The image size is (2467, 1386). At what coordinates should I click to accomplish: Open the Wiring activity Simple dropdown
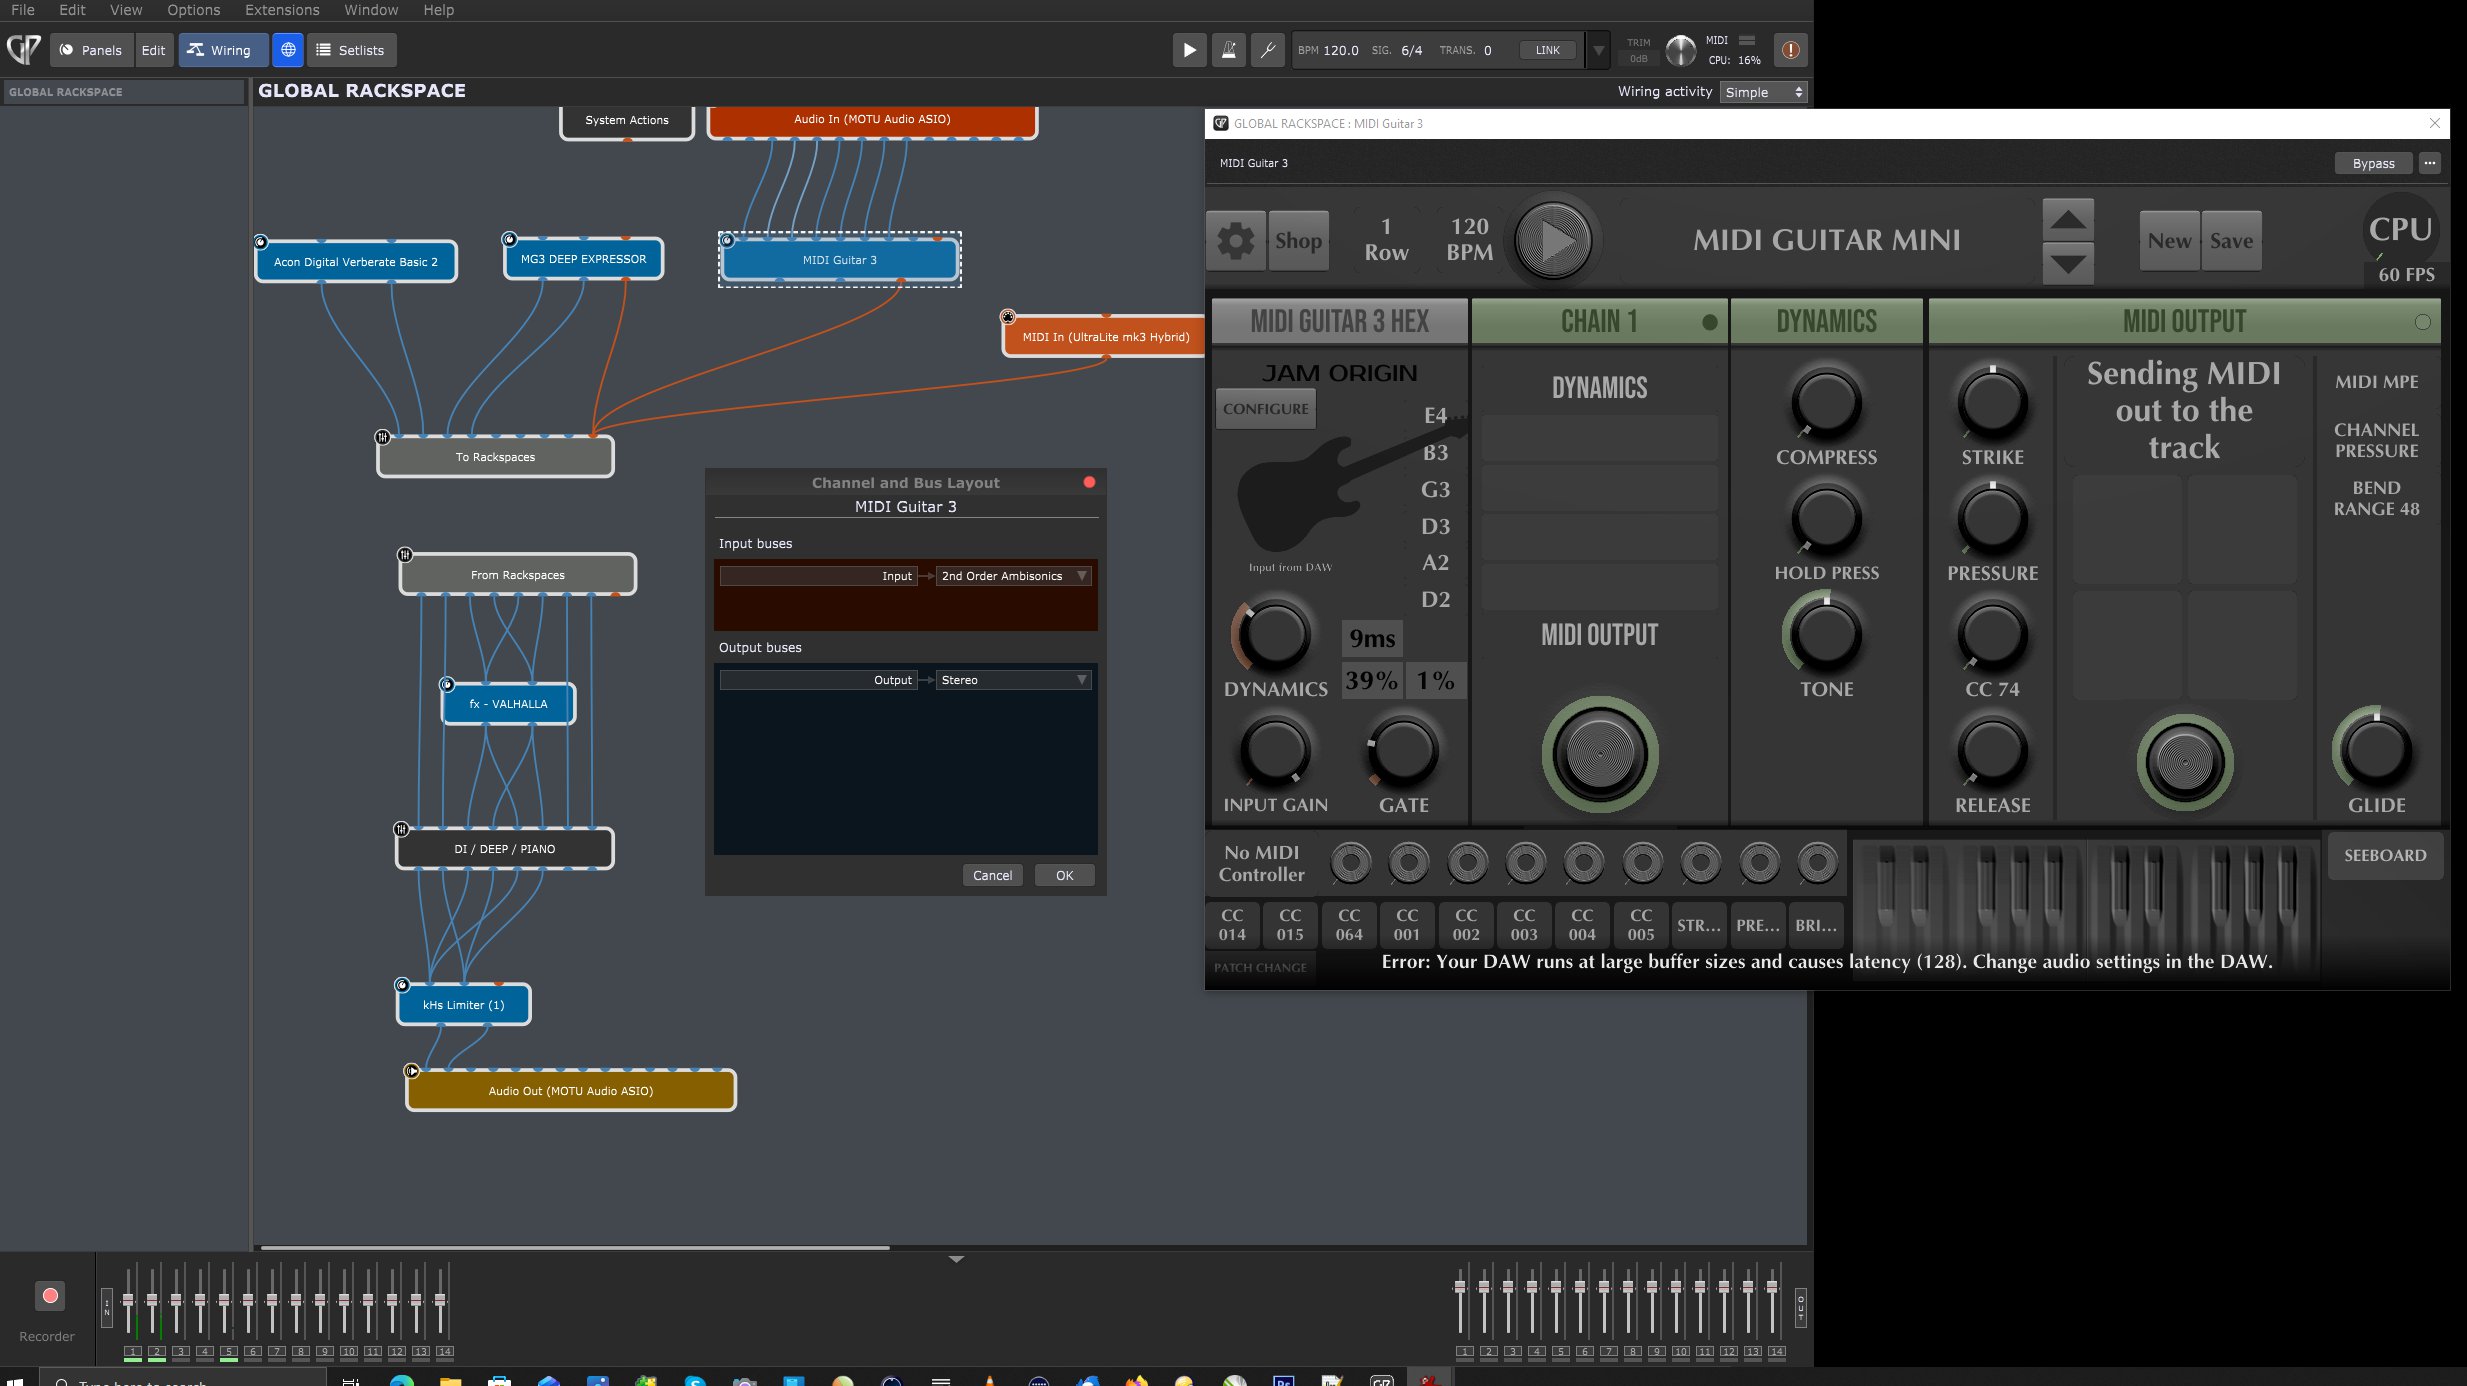coord(1764,92)
